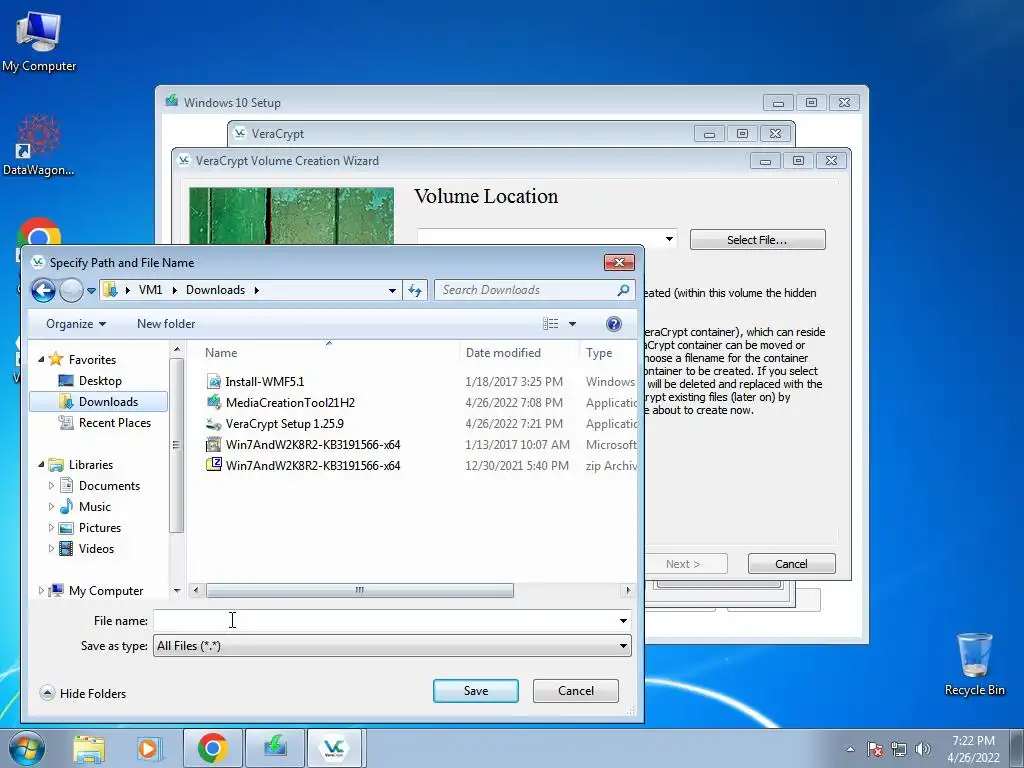Image resolution: width=1024 pixels, height=768 pixels.
Task: Click the volume speaker icon in the system tray
Action: (922, 749)
